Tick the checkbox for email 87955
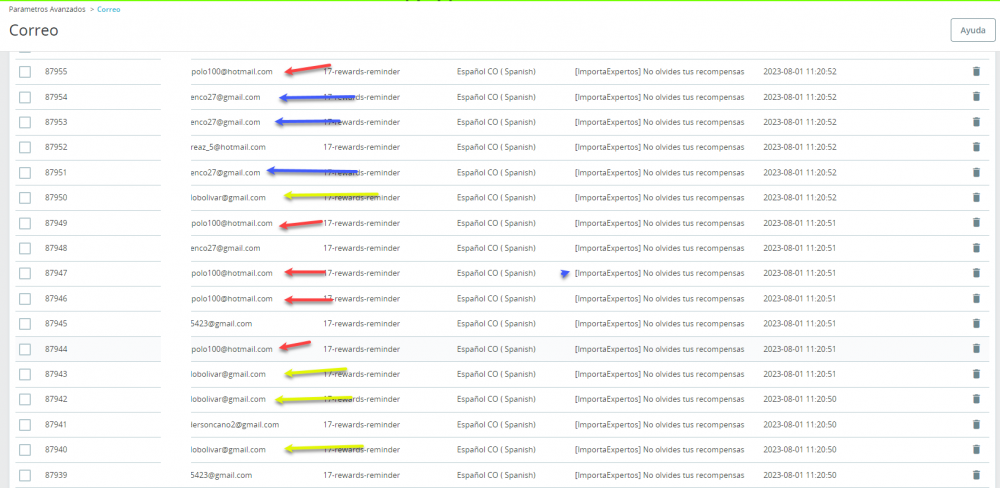The width and height of the screenshot is (1000, 488). [x=25, y=72]
